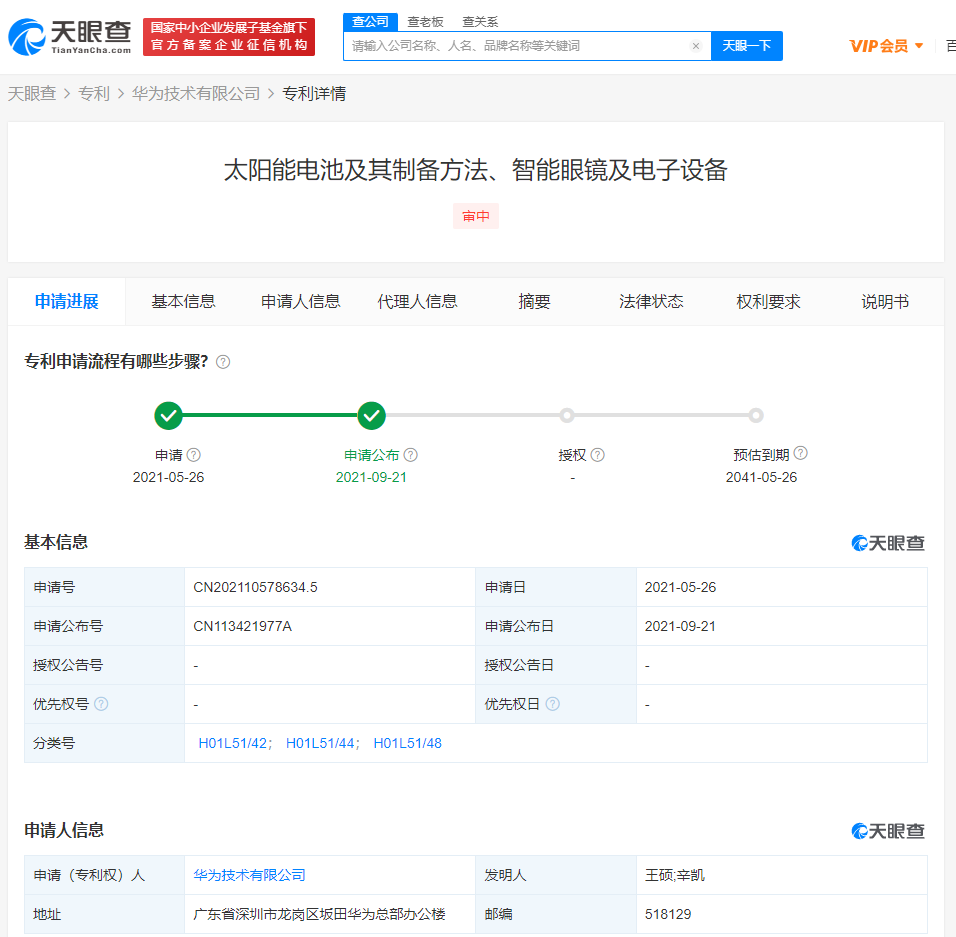The width and height of the screenshot is (956, 937).
Task: Click the red 国家中小企业发展子基金 banner
Action: tap(229, 37)
